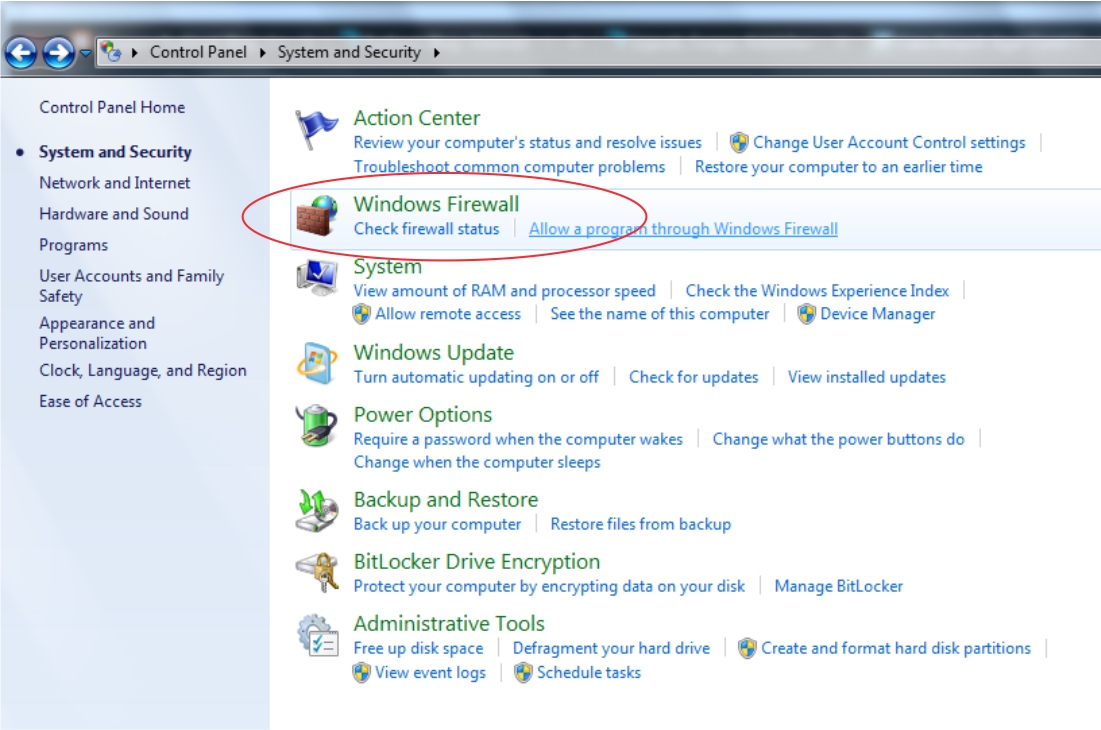Click the BitLocker Drive Encryption lock icon

[x=317, y=572]
